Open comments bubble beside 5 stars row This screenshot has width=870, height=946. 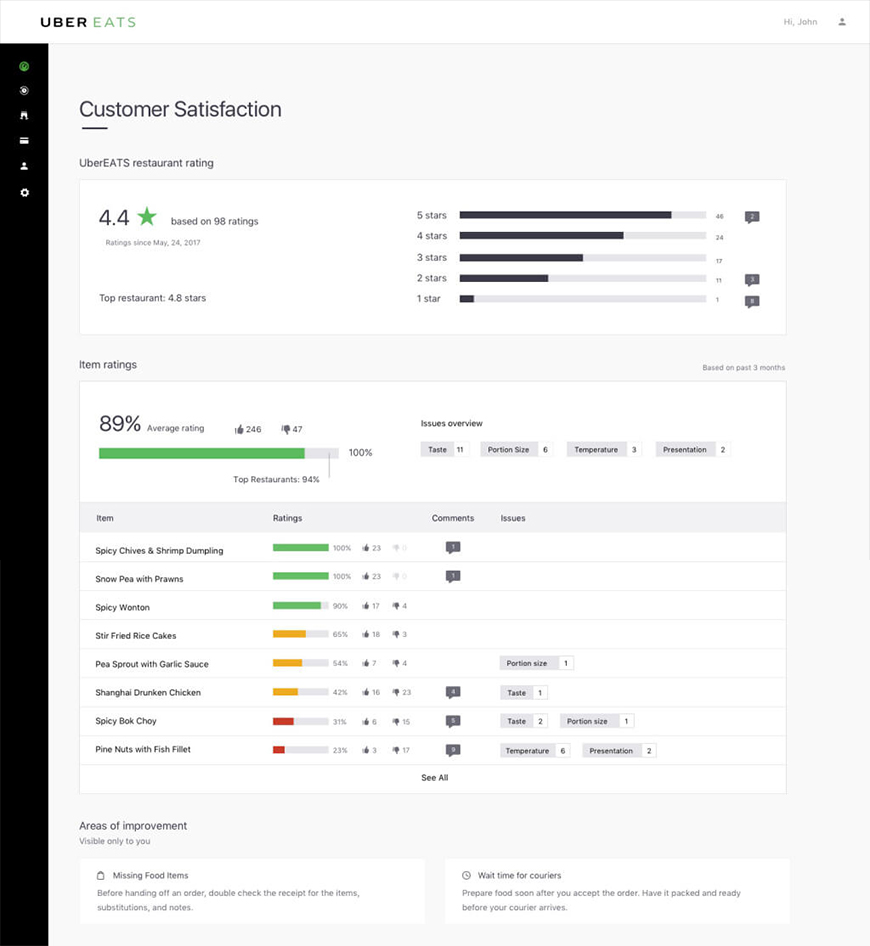[751, 215]
